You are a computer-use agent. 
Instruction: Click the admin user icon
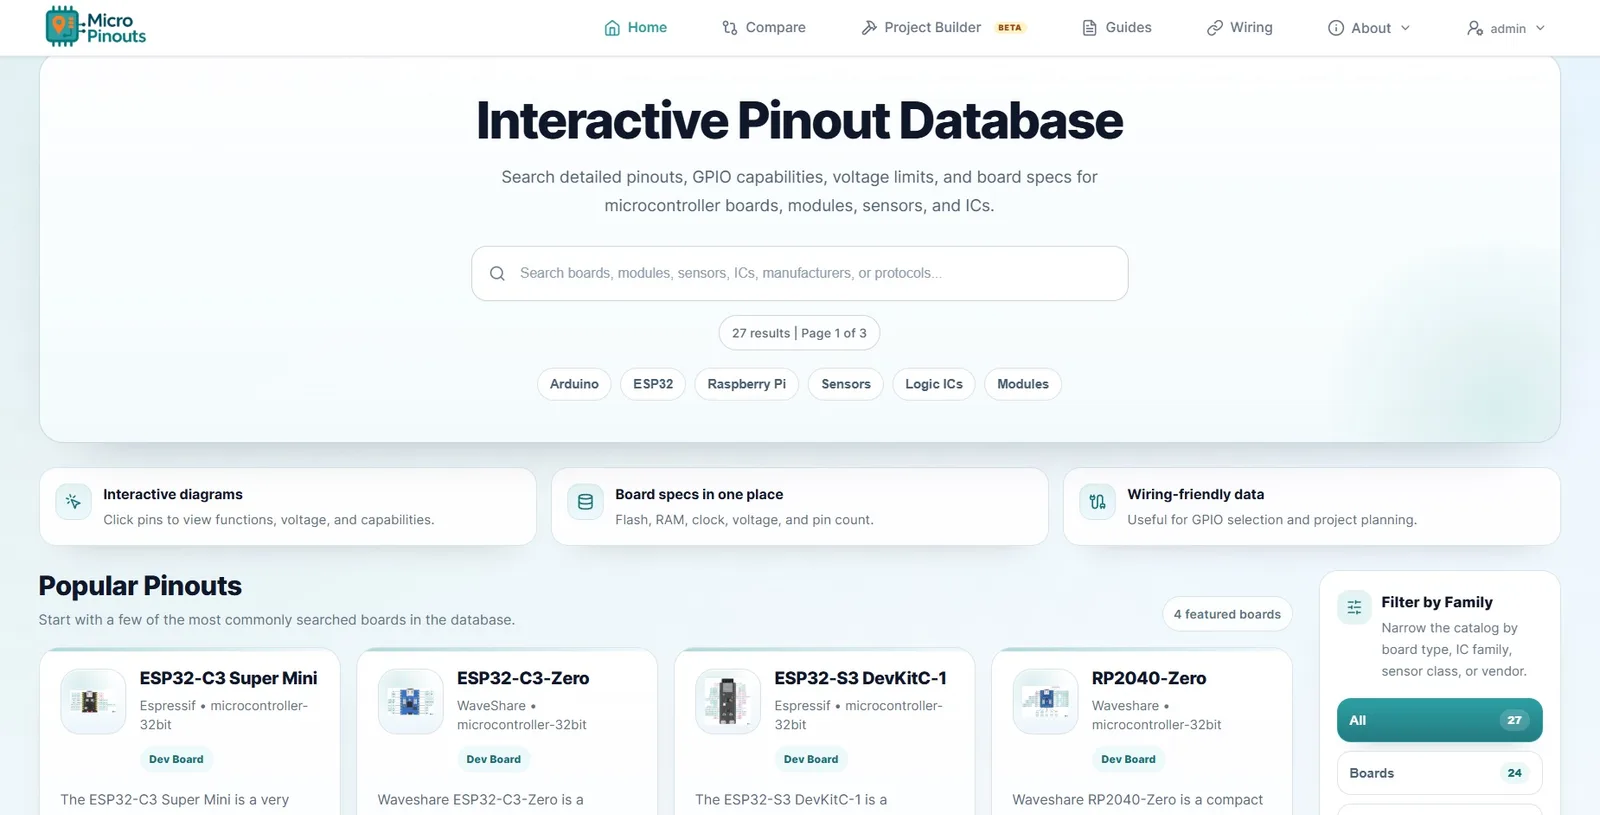coord(1475,28)
